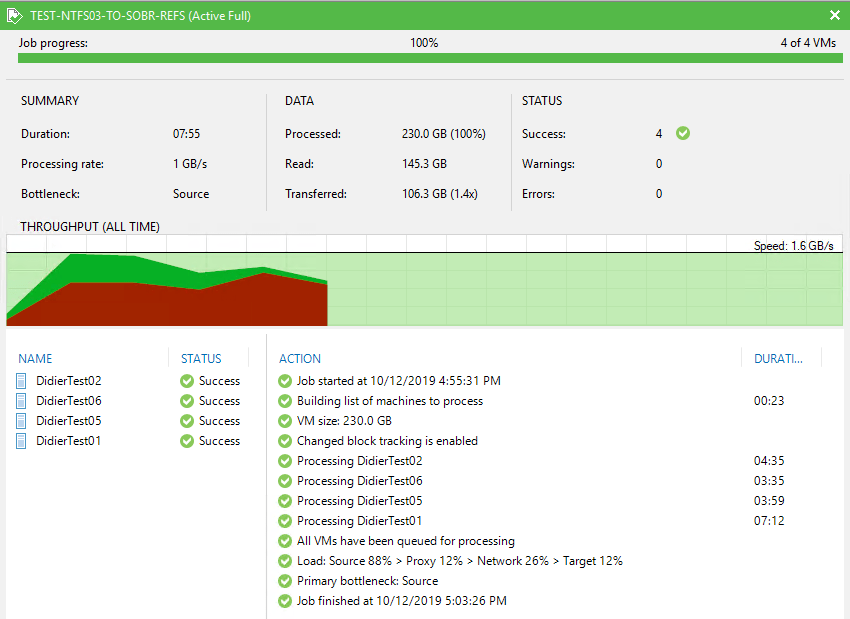Viewport: 850px width, 619px height.
Task: Click the VM icon next to DidierTest01
Action: (x=21, y=441)
